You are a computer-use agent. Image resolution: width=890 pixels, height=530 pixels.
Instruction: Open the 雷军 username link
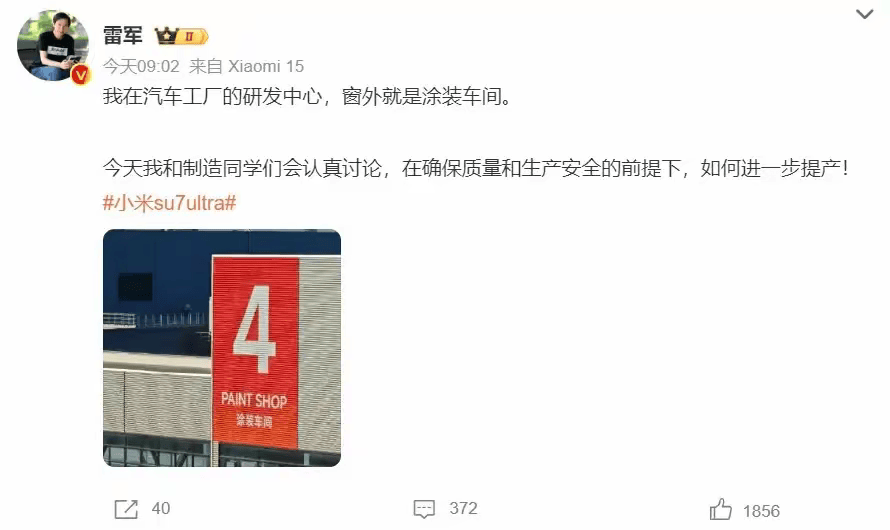[x=123, y=36]
